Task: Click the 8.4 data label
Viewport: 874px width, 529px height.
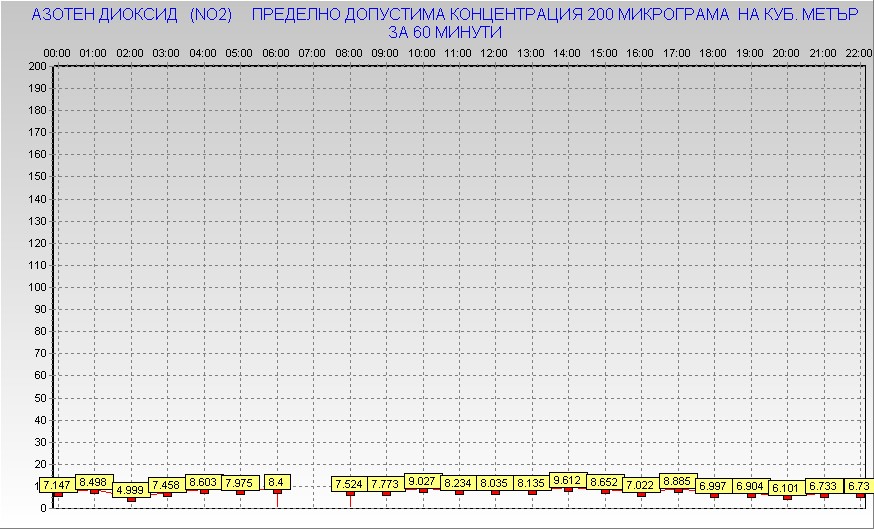Action: (277, 482)
